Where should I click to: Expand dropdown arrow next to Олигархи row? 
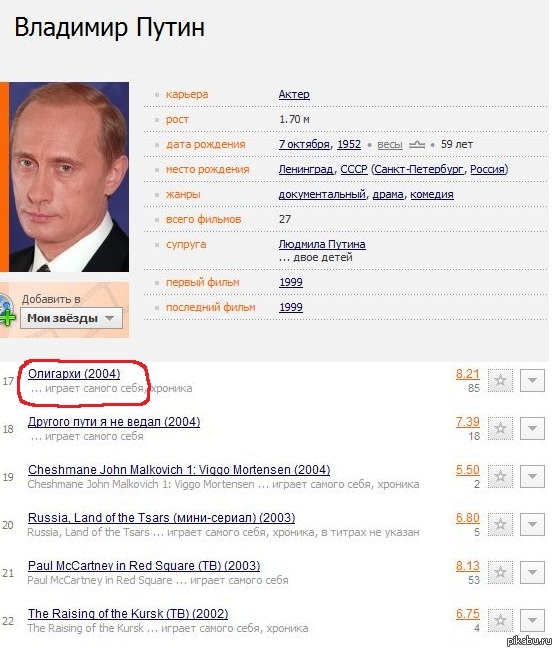[x=532, y=380]
